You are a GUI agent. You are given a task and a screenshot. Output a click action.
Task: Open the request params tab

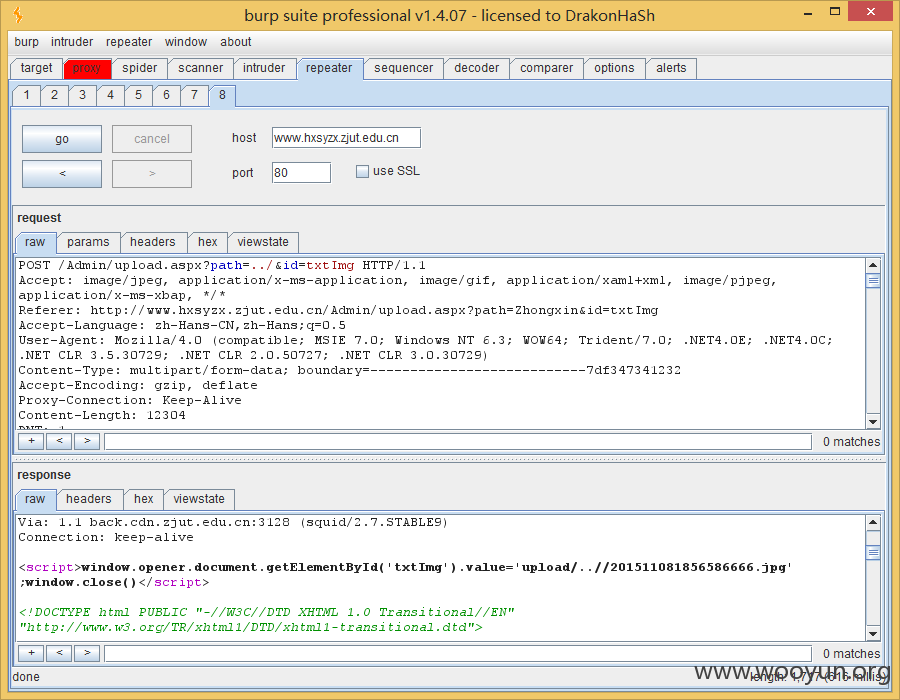(x=88, y=242)
